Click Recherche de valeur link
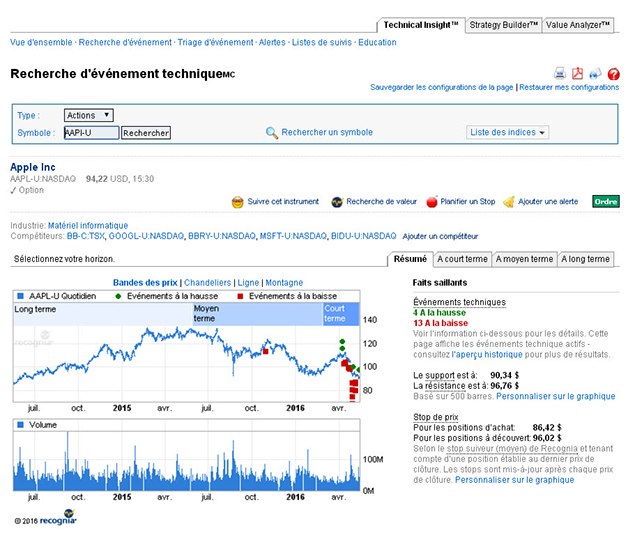This screenshot has height=533, width=635. tap(381, 202)
